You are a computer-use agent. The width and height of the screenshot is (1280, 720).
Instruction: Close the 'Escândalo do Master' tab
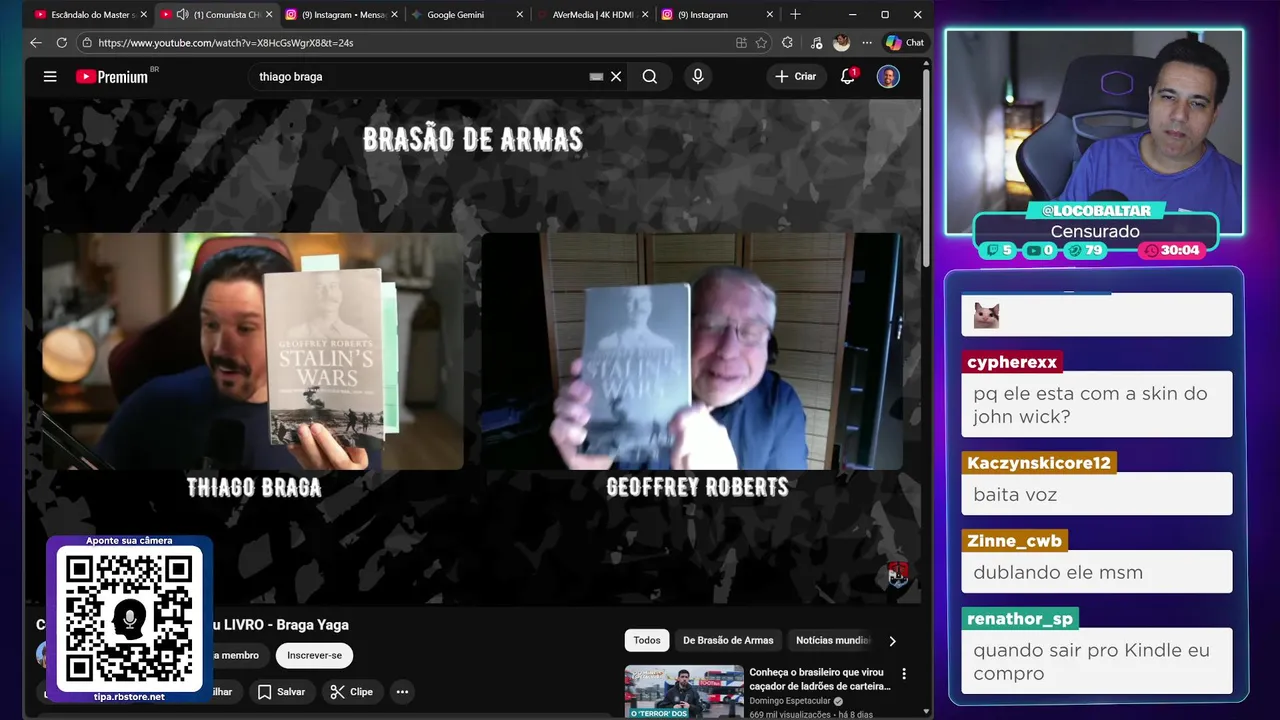click(x=144, y=15)
